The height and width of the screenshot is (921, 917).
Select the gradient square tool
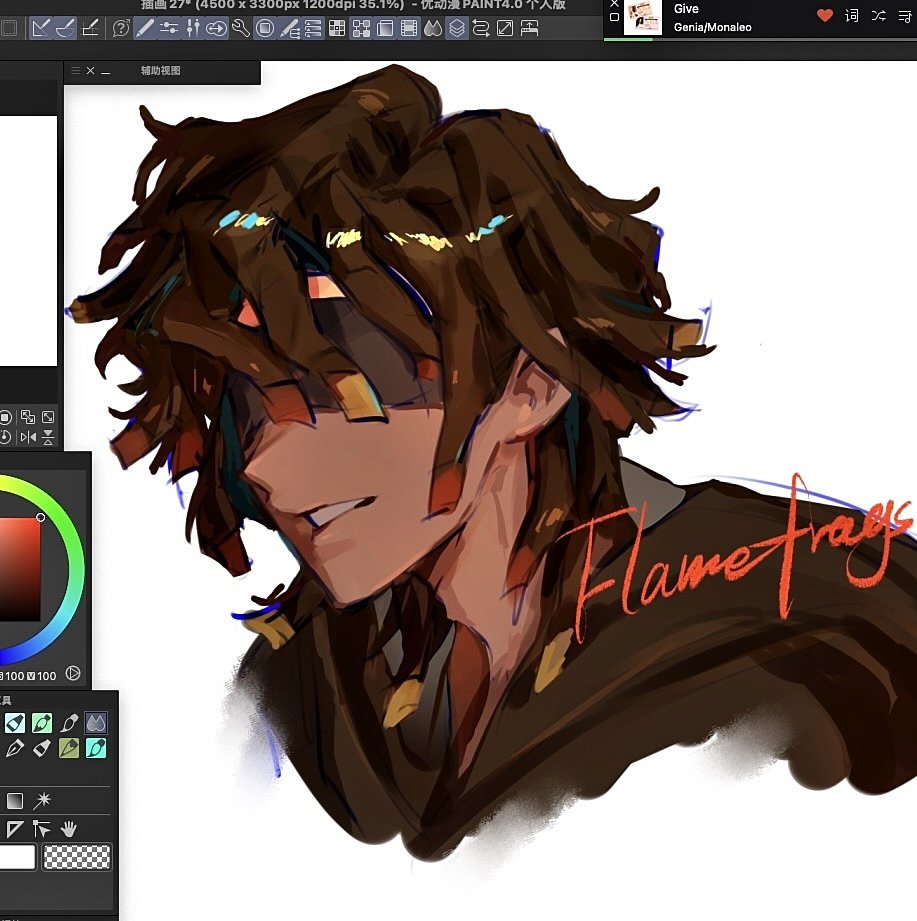15,801
